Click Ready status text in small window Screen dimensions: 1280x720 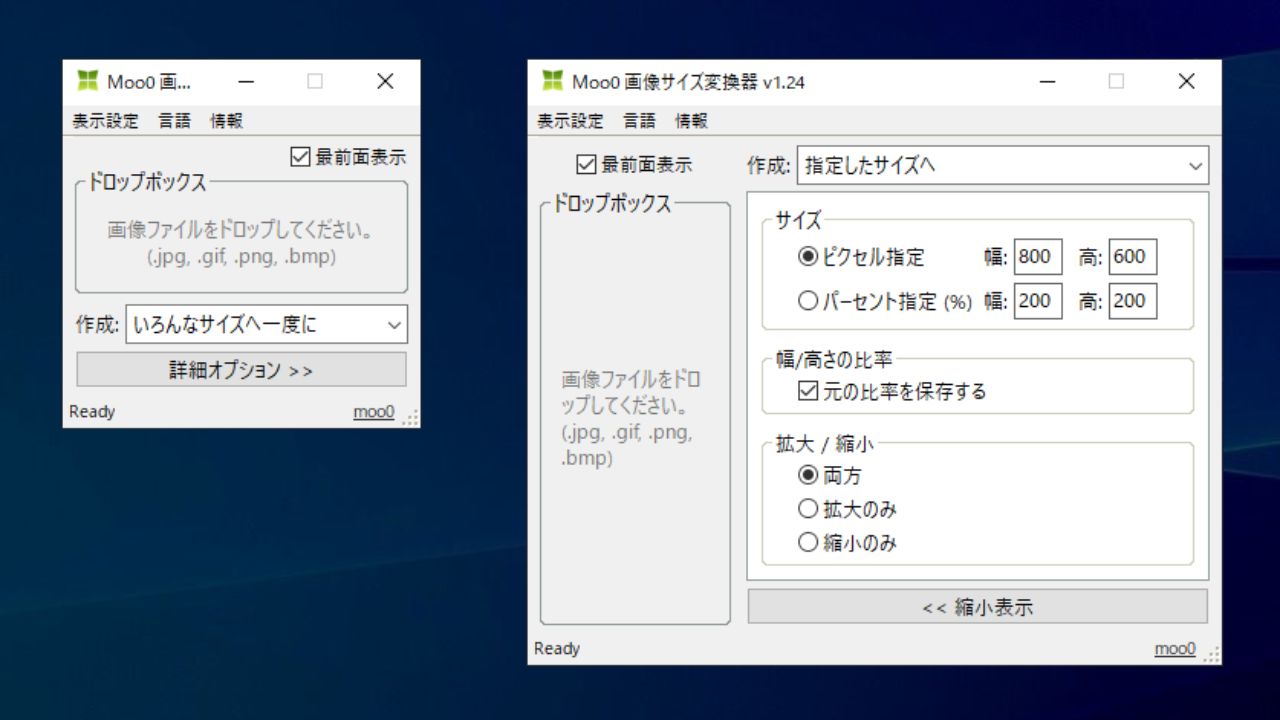click(92, 412)
